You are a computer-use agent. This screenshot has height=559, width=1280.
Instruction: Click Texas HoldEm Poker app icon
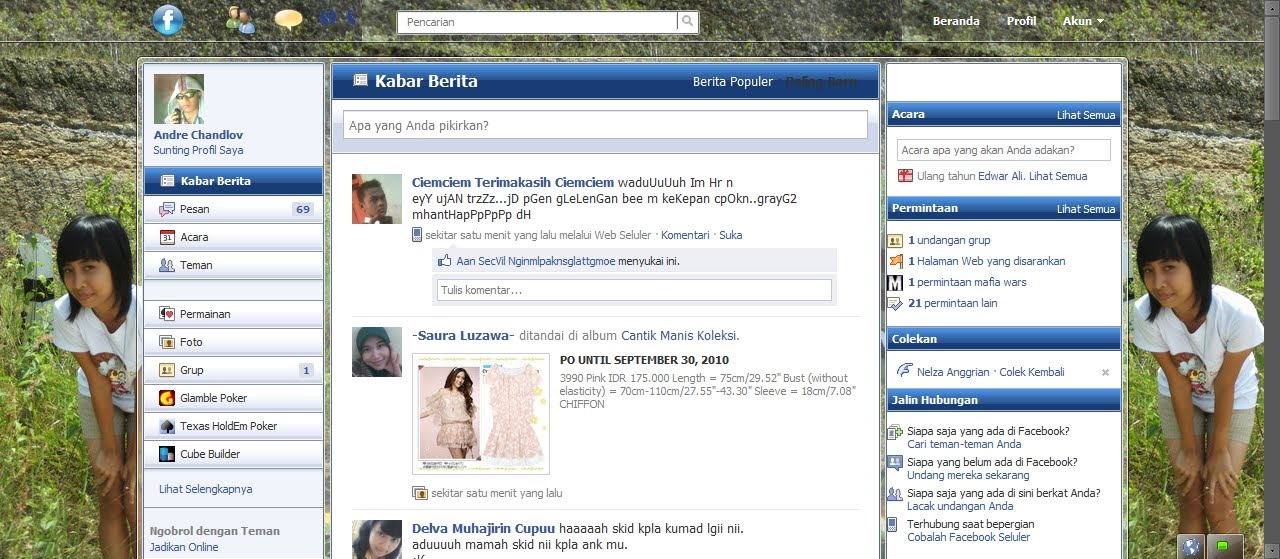167,426
